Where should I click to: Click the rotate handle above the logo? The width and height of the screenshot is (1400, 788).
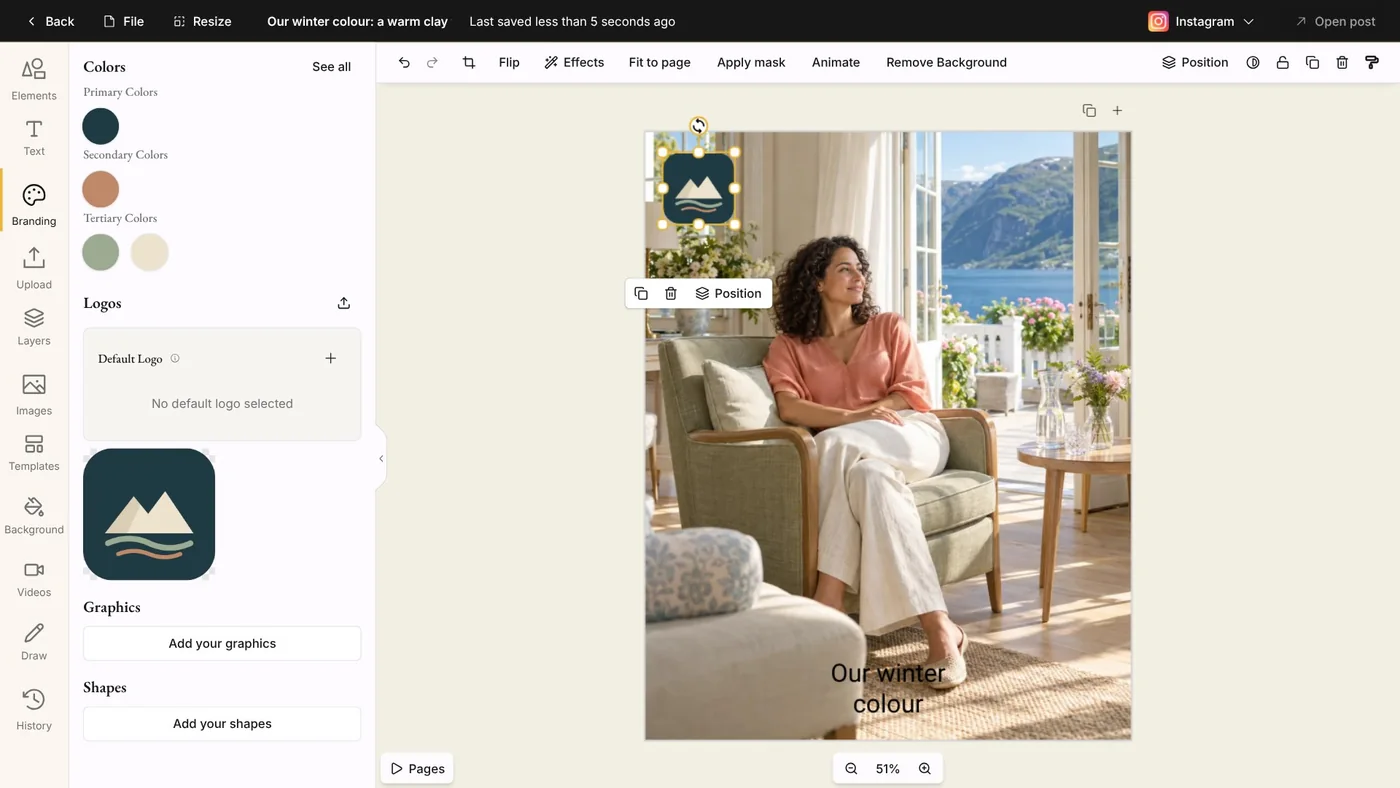698,126
